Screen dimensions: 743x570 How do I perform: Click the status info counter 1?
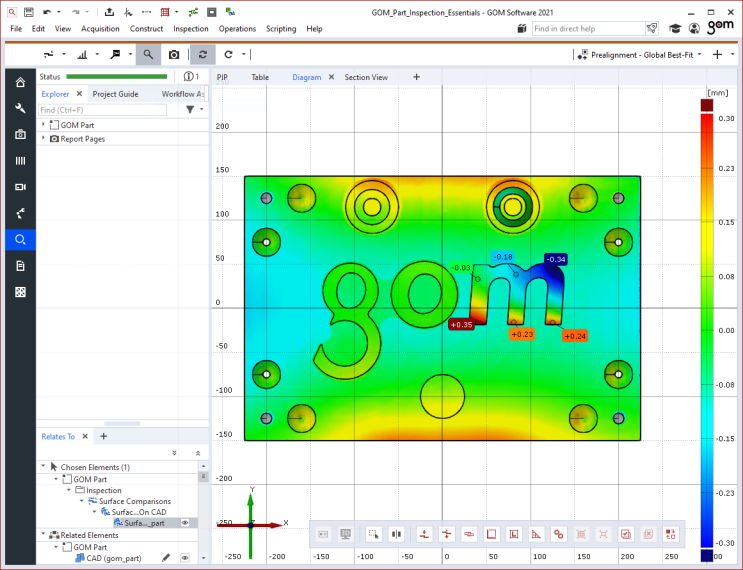(191, 76)
